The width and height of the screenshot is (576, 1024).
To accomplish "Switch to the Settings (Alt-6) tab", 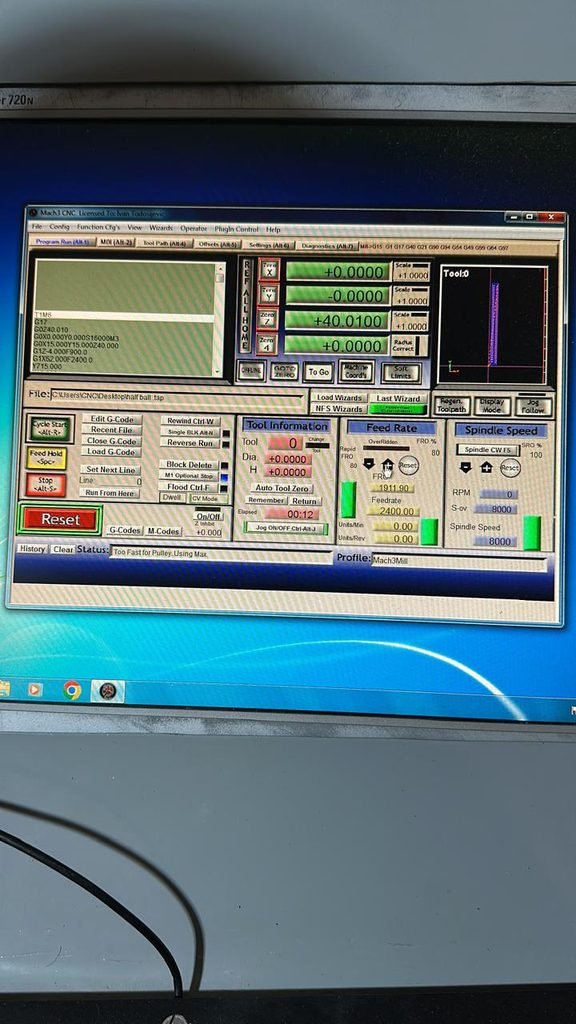I will pos(270,245).
